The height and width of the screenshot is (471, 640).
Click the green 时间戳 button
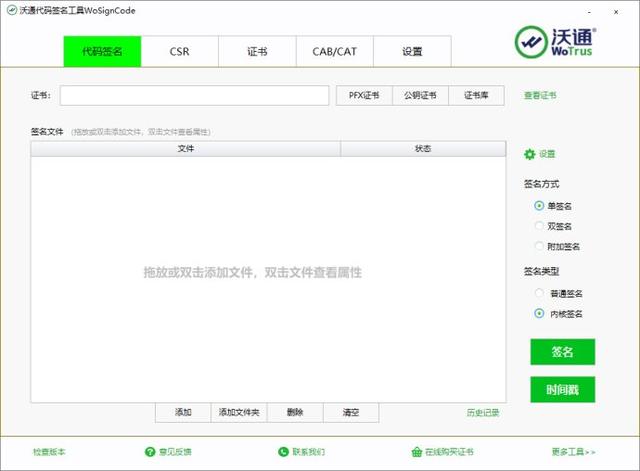[x=562, y=390]
